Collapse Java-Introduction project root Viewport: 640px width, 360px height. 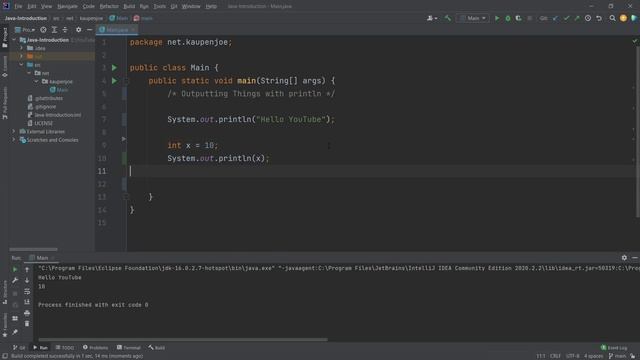pos(14,40)
